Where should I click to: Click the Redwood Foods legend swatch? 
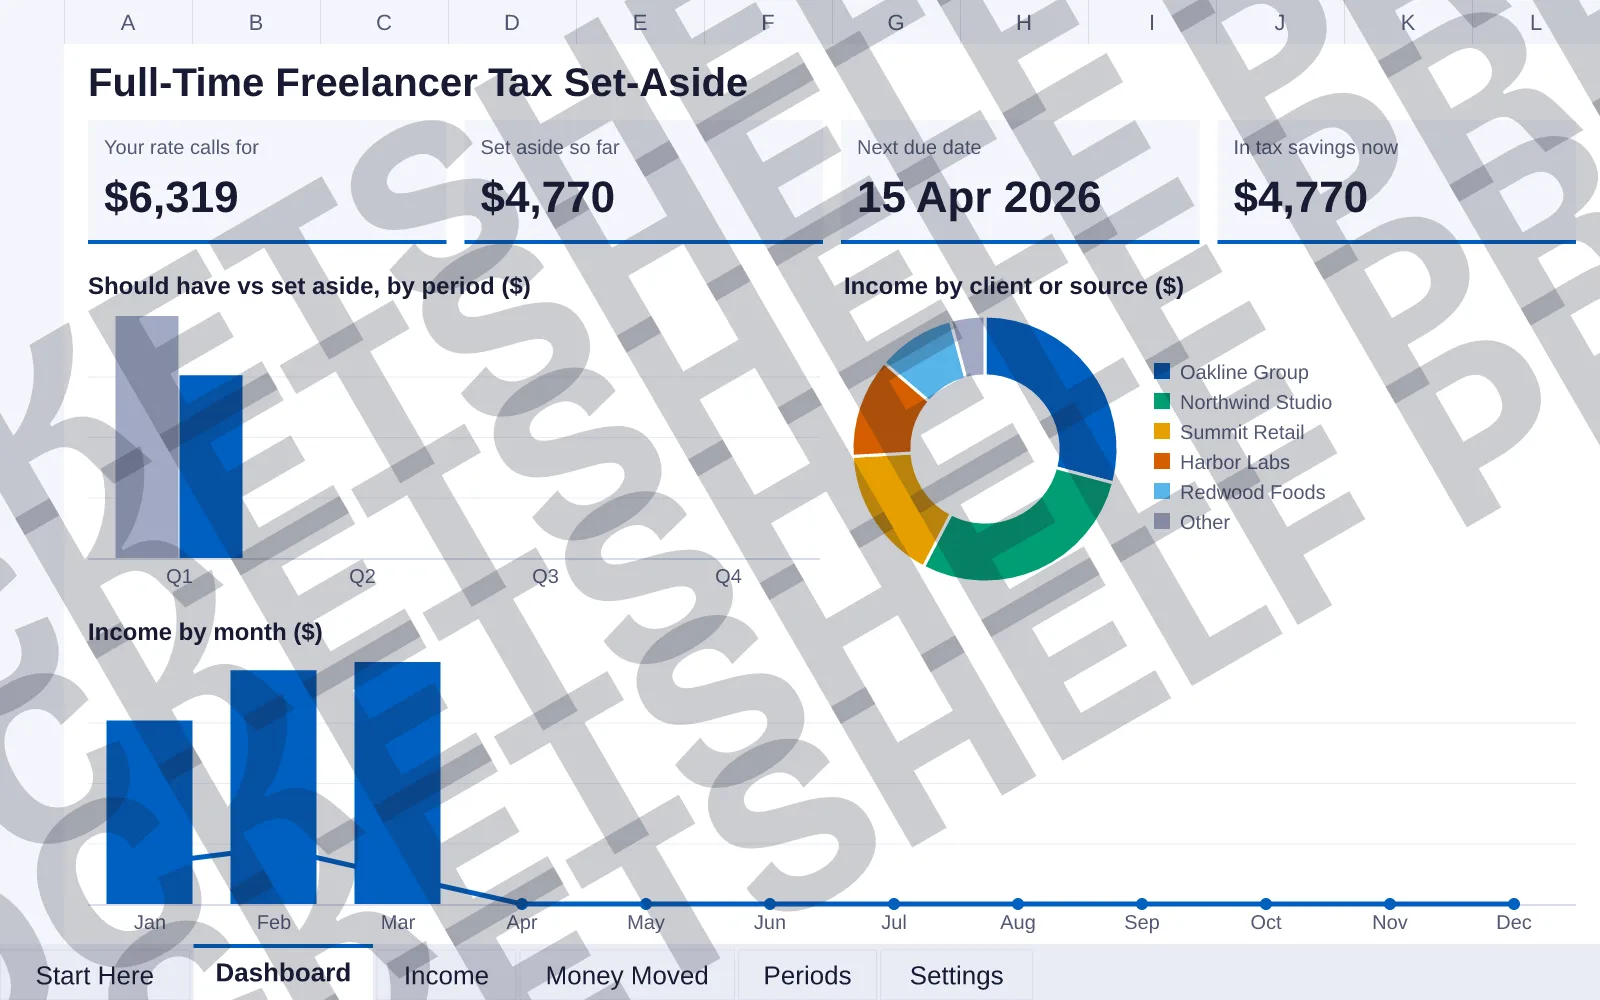[1162, 491]
